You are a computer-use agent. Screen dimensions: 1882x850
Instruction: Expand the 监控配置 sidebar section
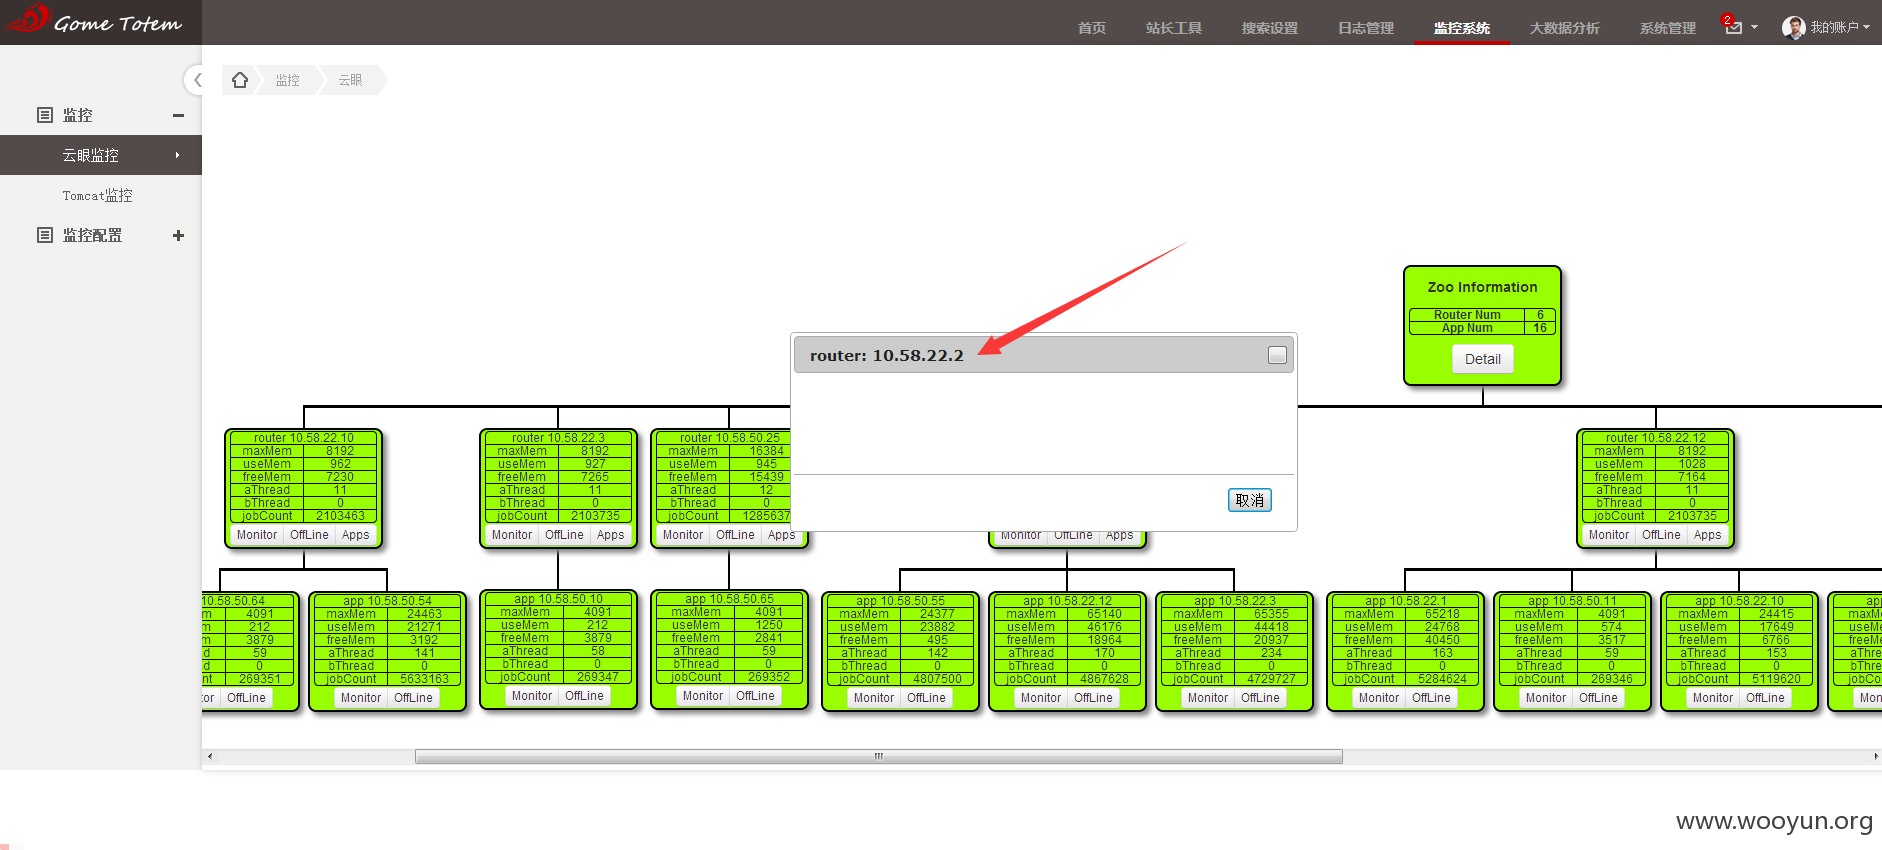tap(178, 235)
